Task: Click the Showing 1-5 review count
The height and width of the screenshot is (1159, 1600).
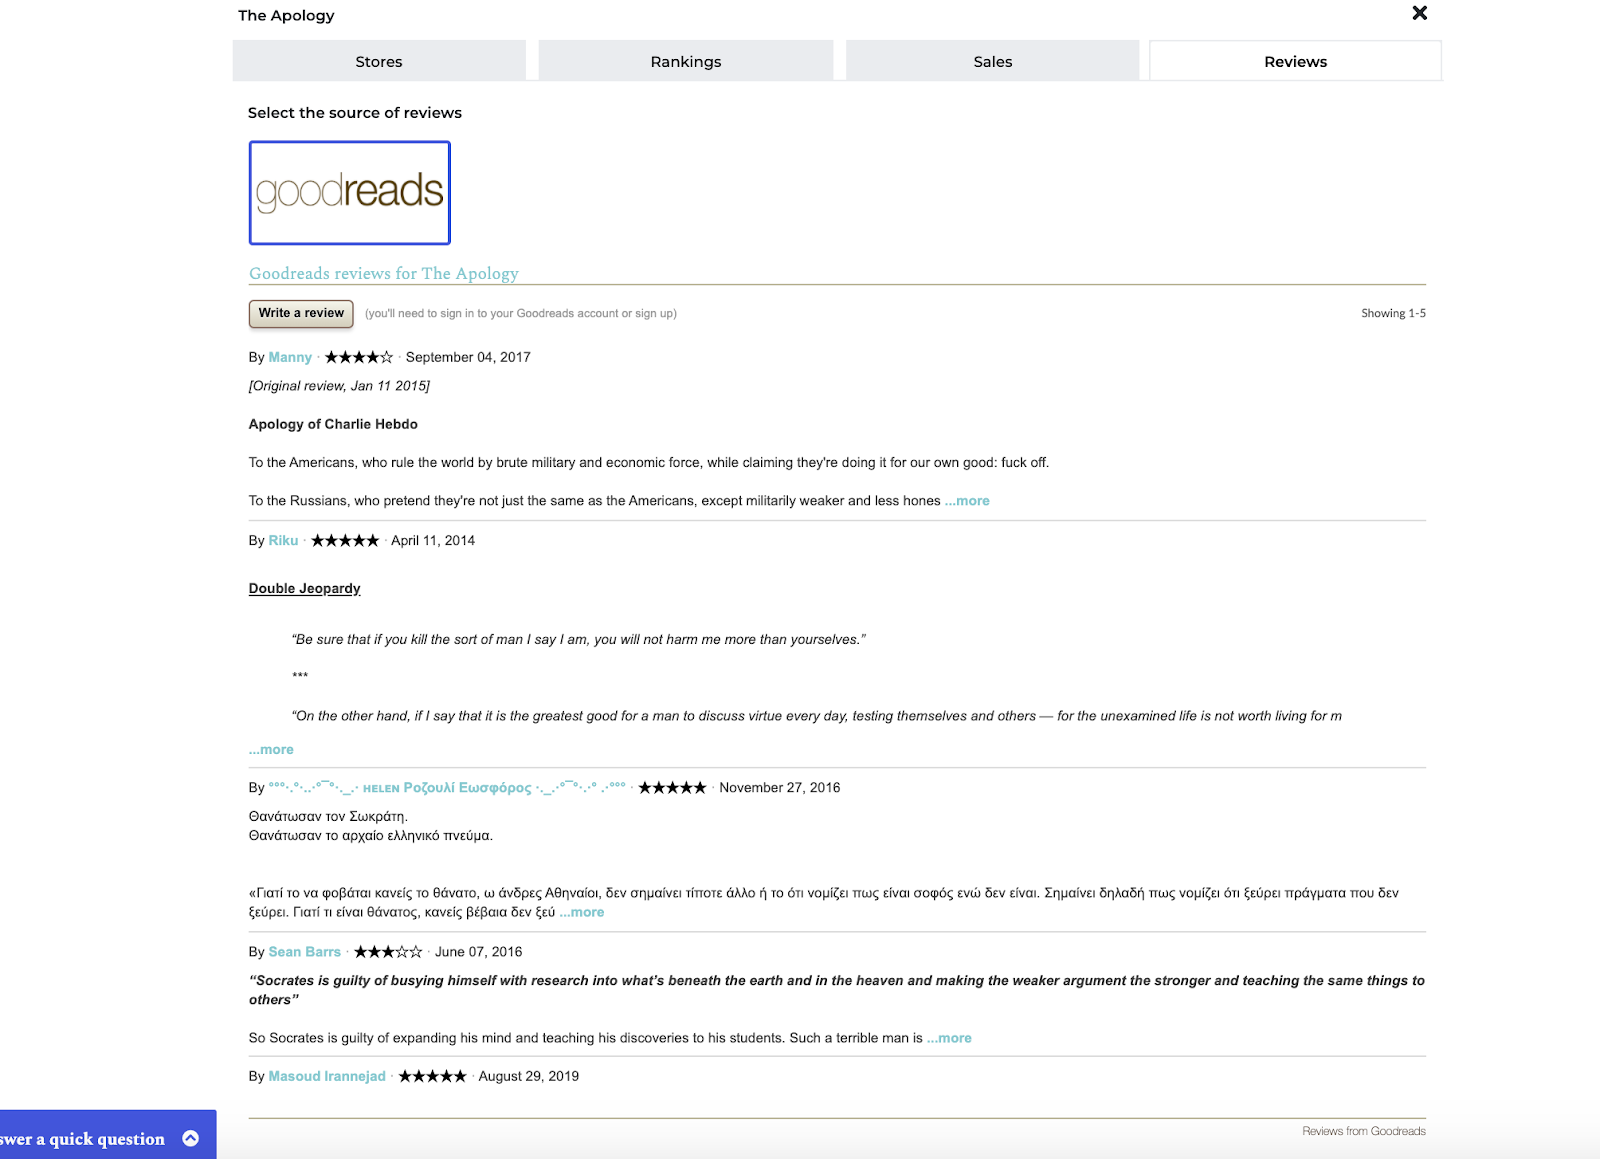Action: (1393, 313)
